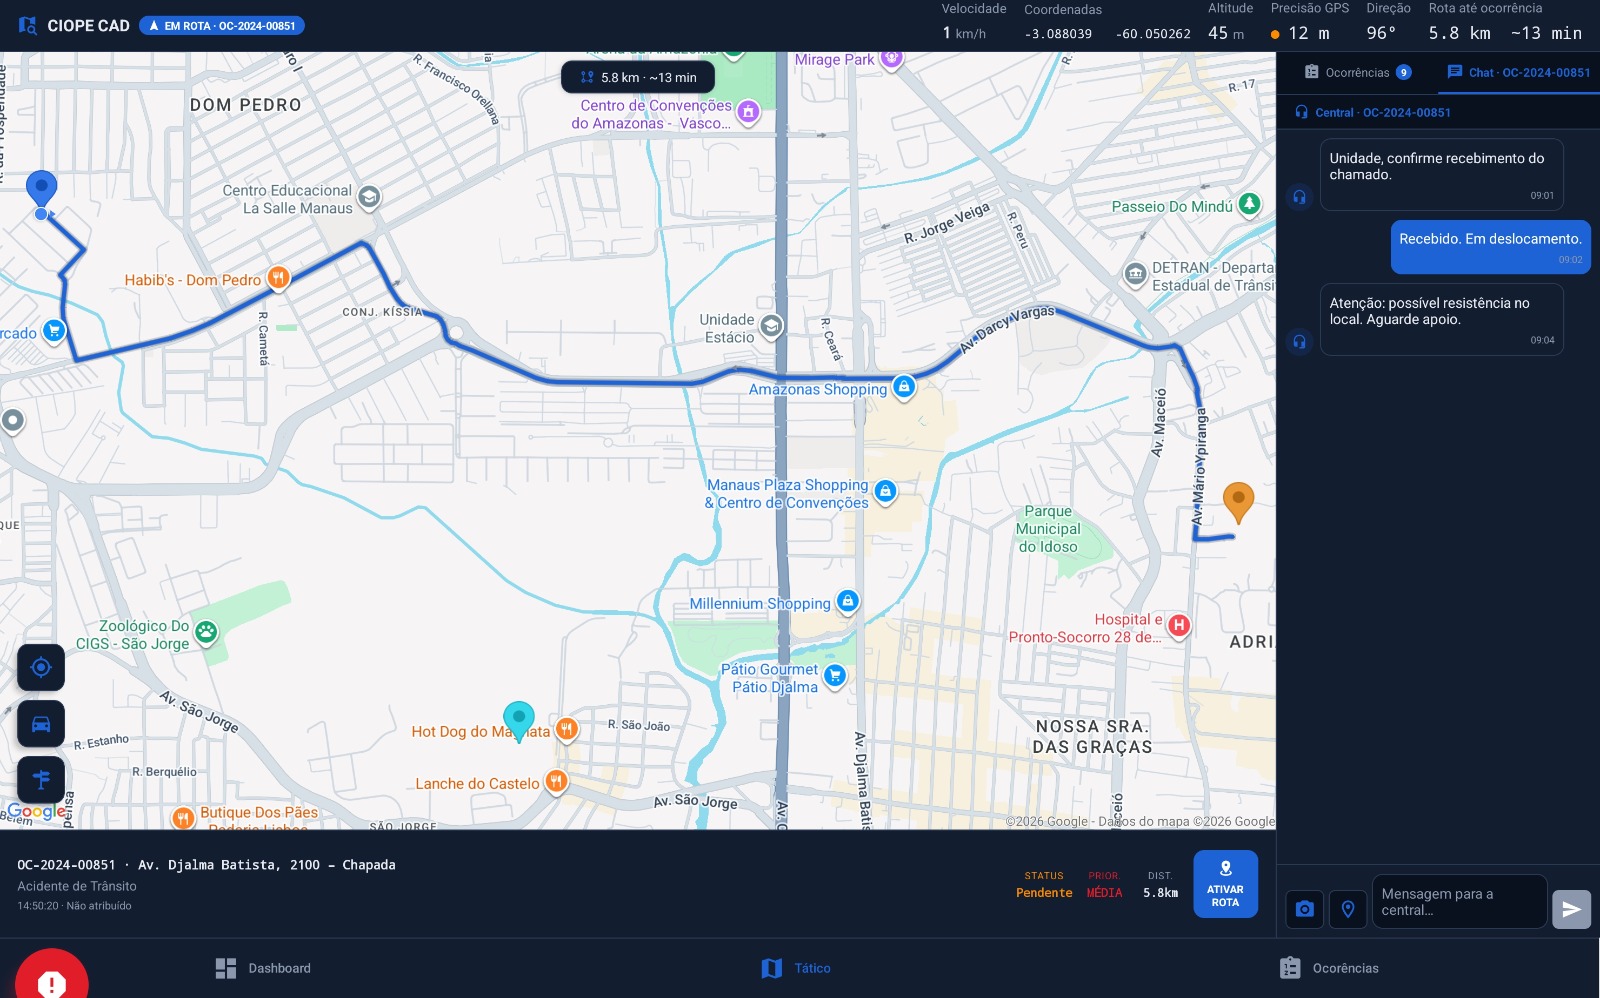The width and height of the screenshot is (1600, 998).
Task: Click the Hospital Pronto-Socorro marker
Action: [x=1179, y=626]
